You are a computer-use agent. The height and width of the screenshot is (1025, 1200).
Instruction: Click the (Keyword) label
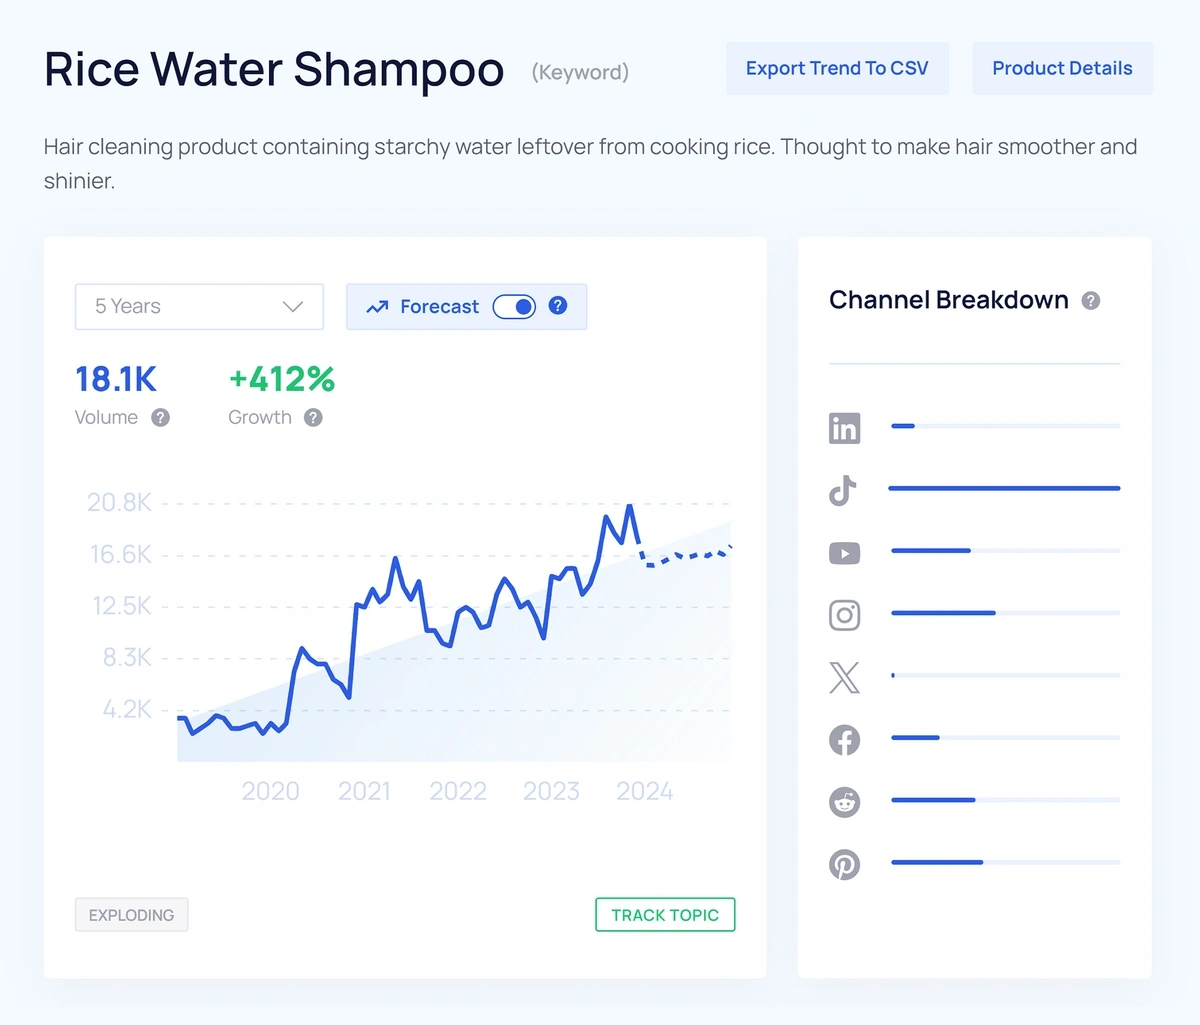click(x=580, y=72)
